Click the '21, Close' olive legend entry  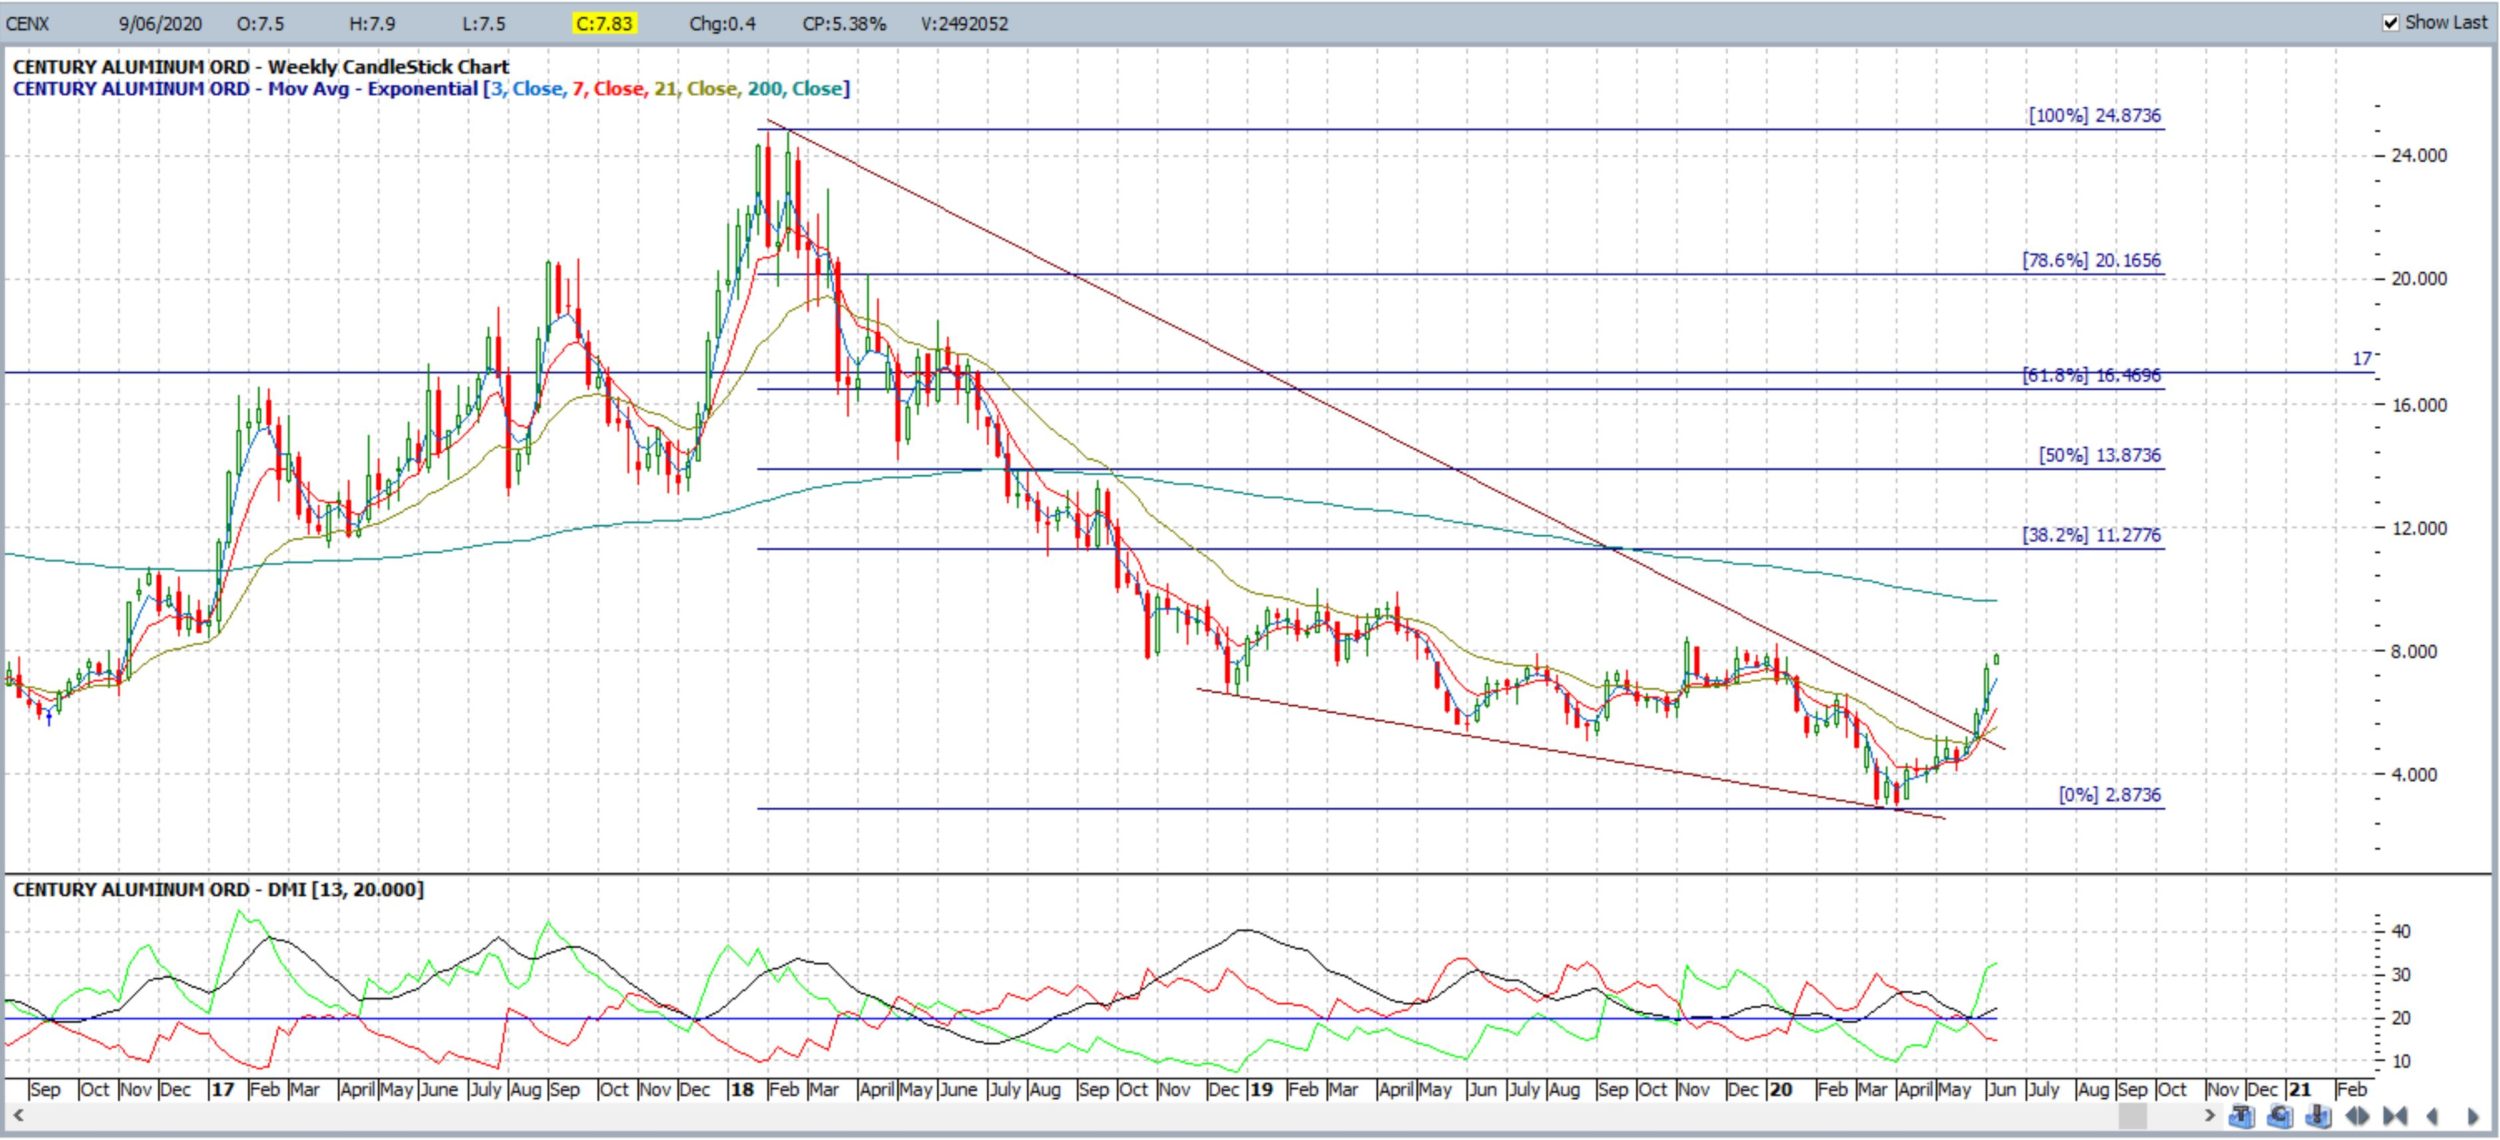click(695, 89)
